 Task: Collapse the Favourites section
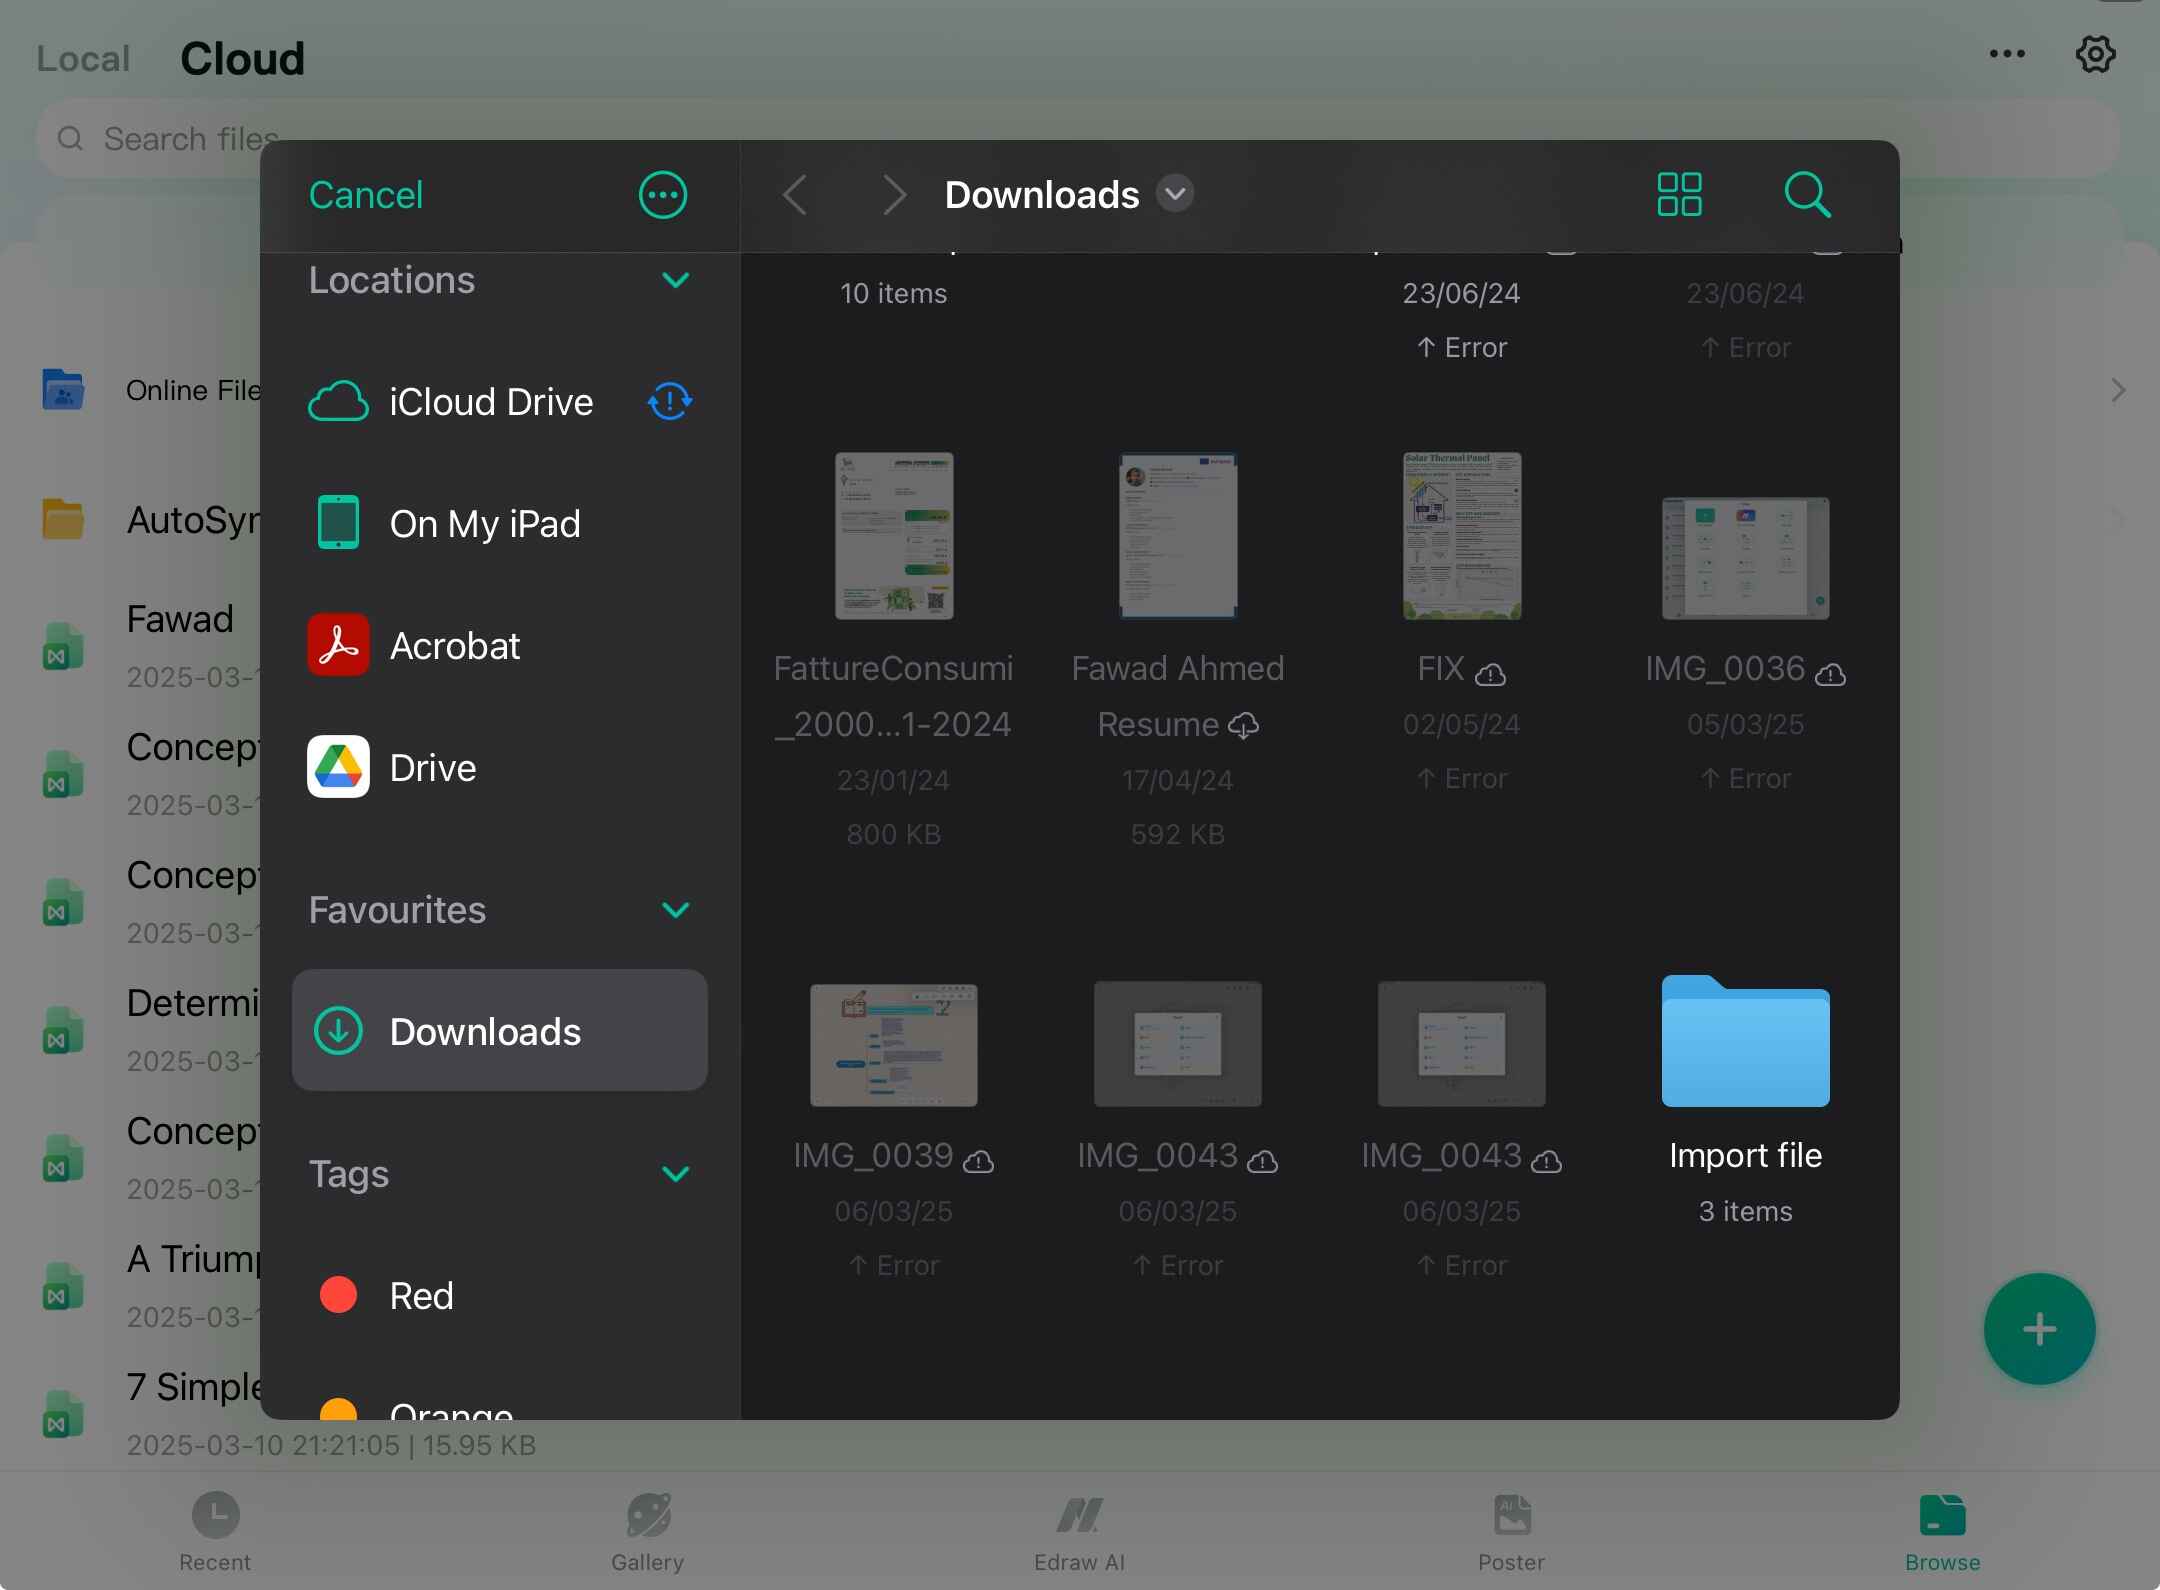(x=676, y=910)
